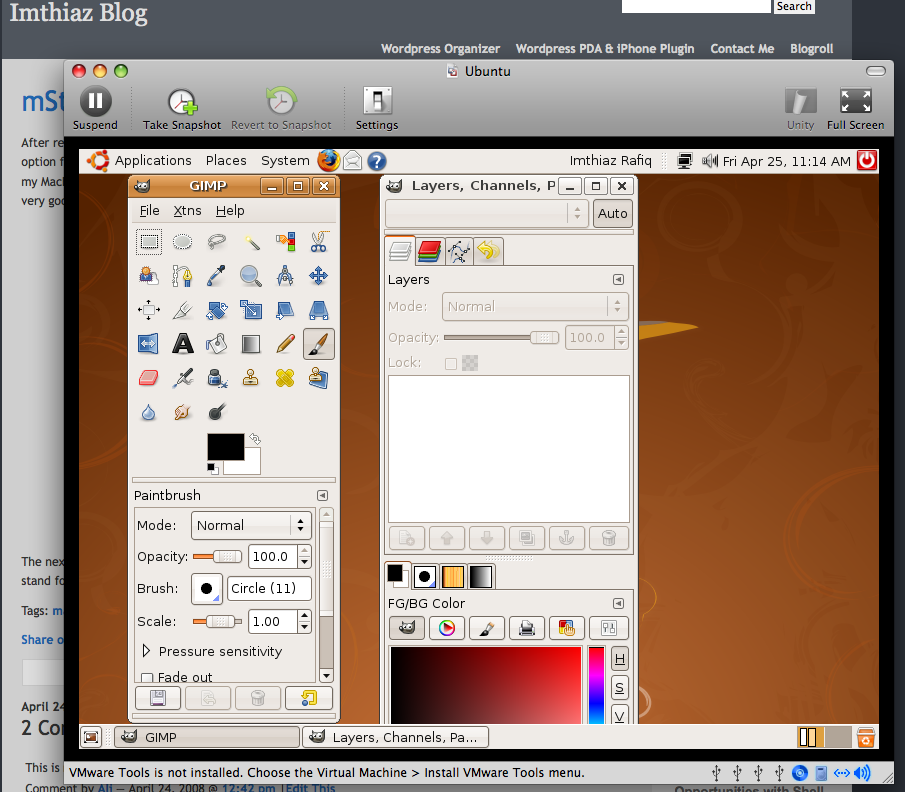This screenshot has width=905, height=792.
Task: Select the Perspective tool
Action: pyautogui.click(x=319, y=310)
